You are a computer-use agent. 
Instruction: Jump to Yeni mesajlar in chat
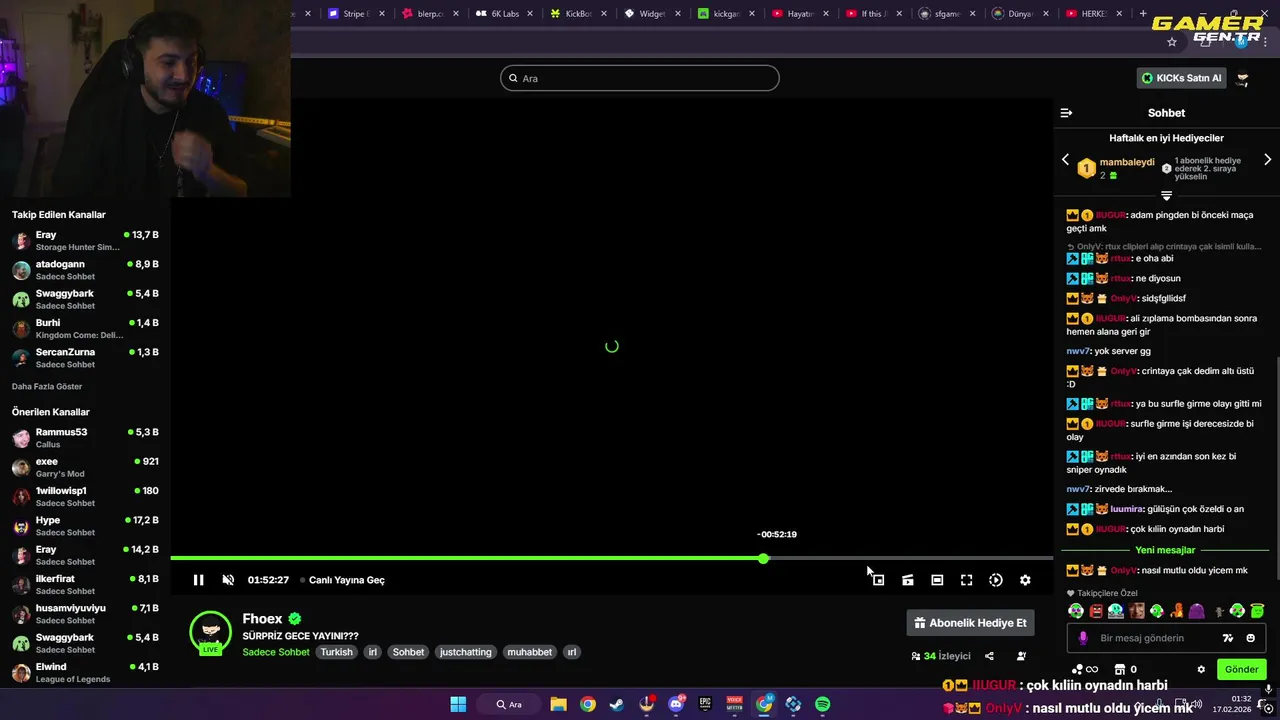1165,550
